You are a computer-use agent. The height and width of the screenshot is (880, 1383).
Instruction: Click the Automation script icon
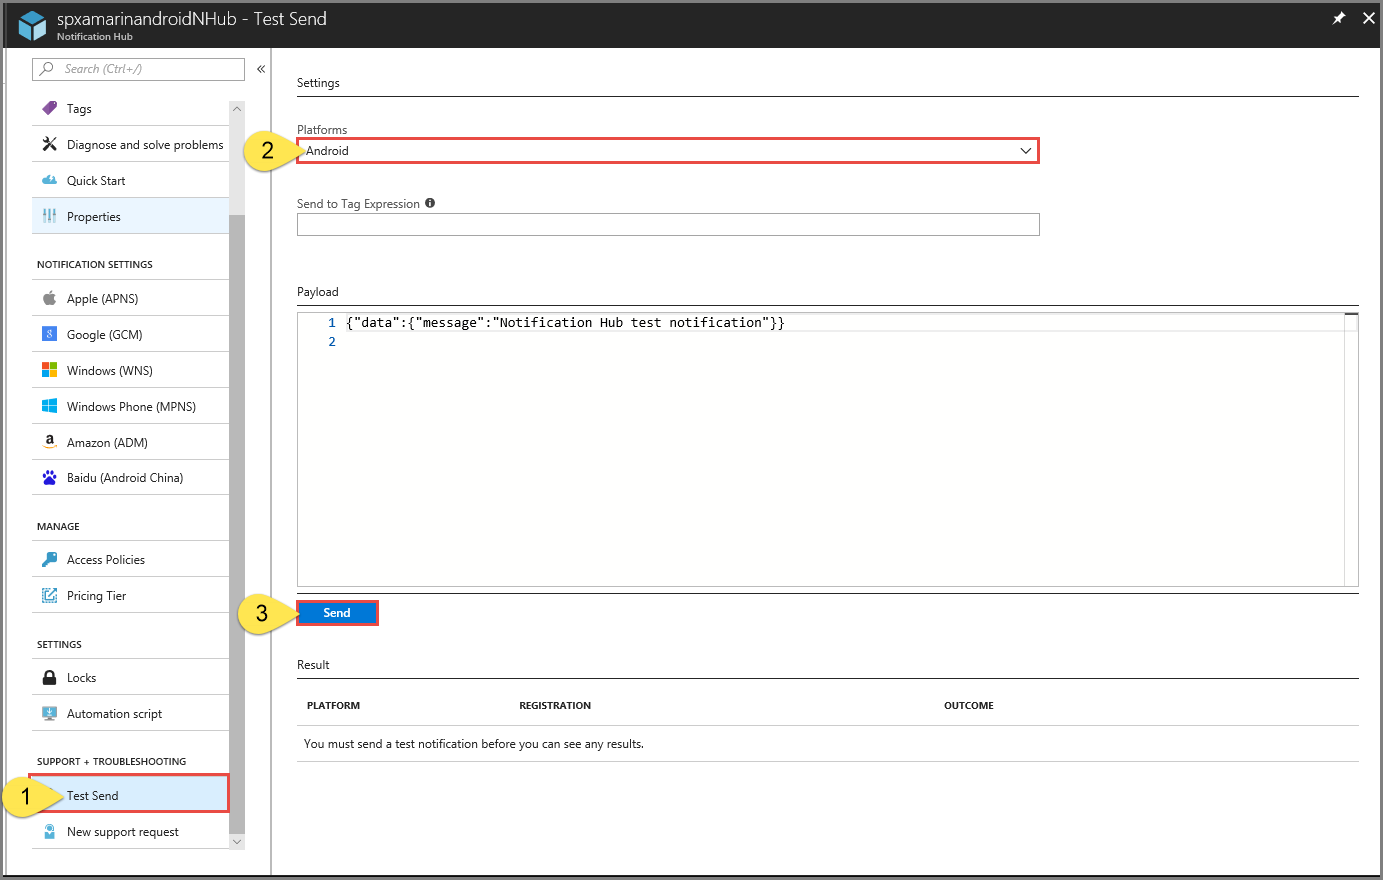(x=49, y=712)
